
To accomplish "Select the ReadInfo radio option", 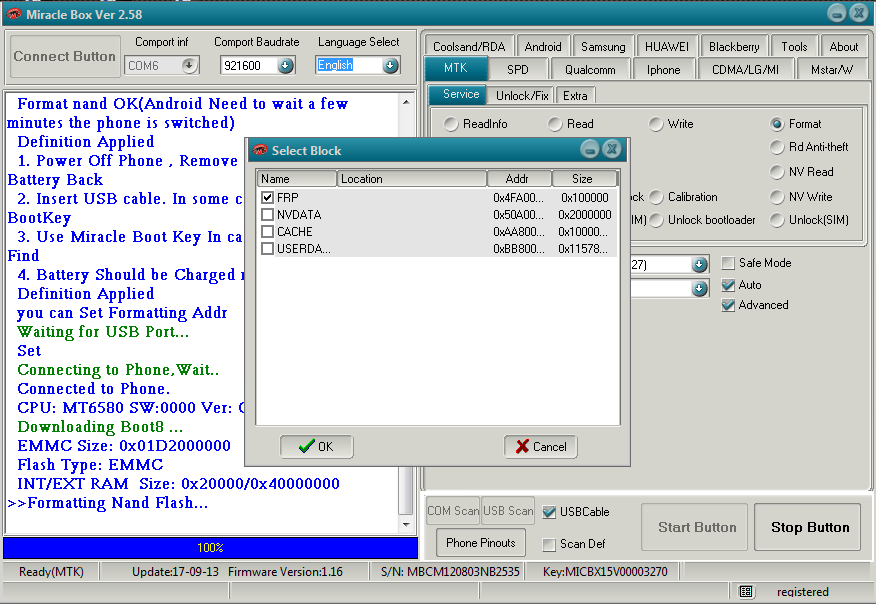I will pos(451,124).
